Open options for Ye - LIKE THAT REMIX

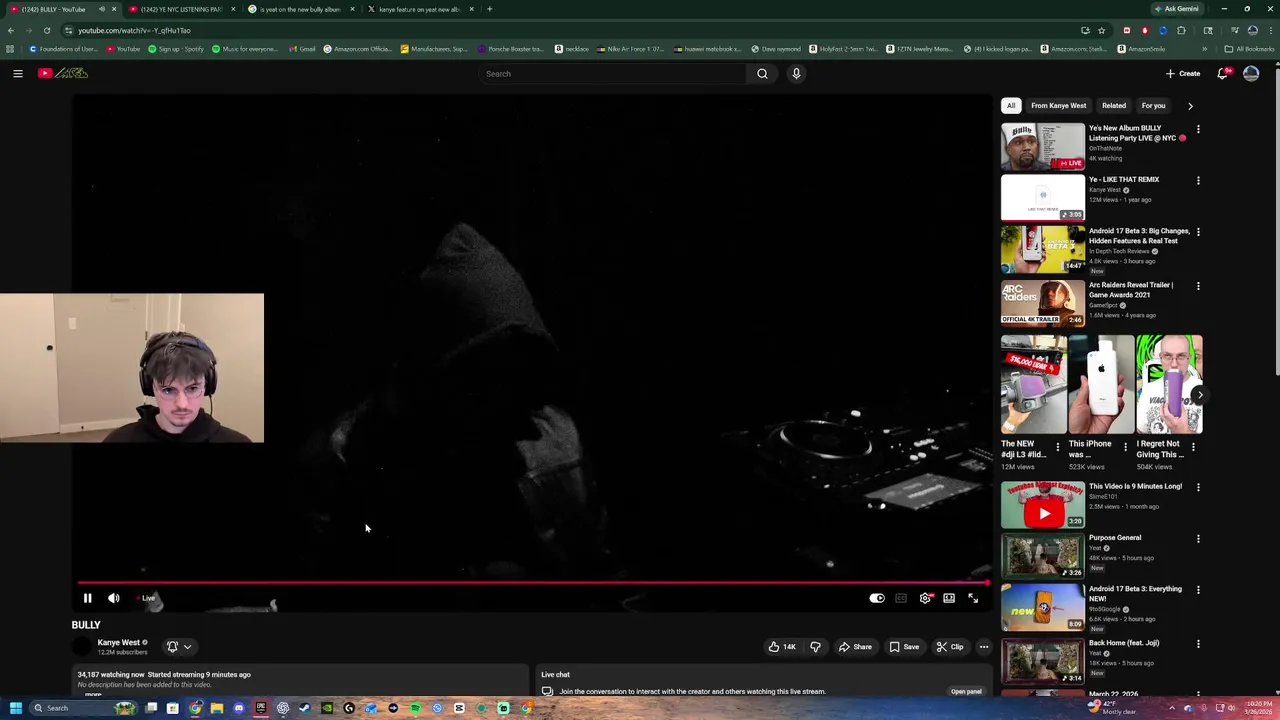(1198, 181)
